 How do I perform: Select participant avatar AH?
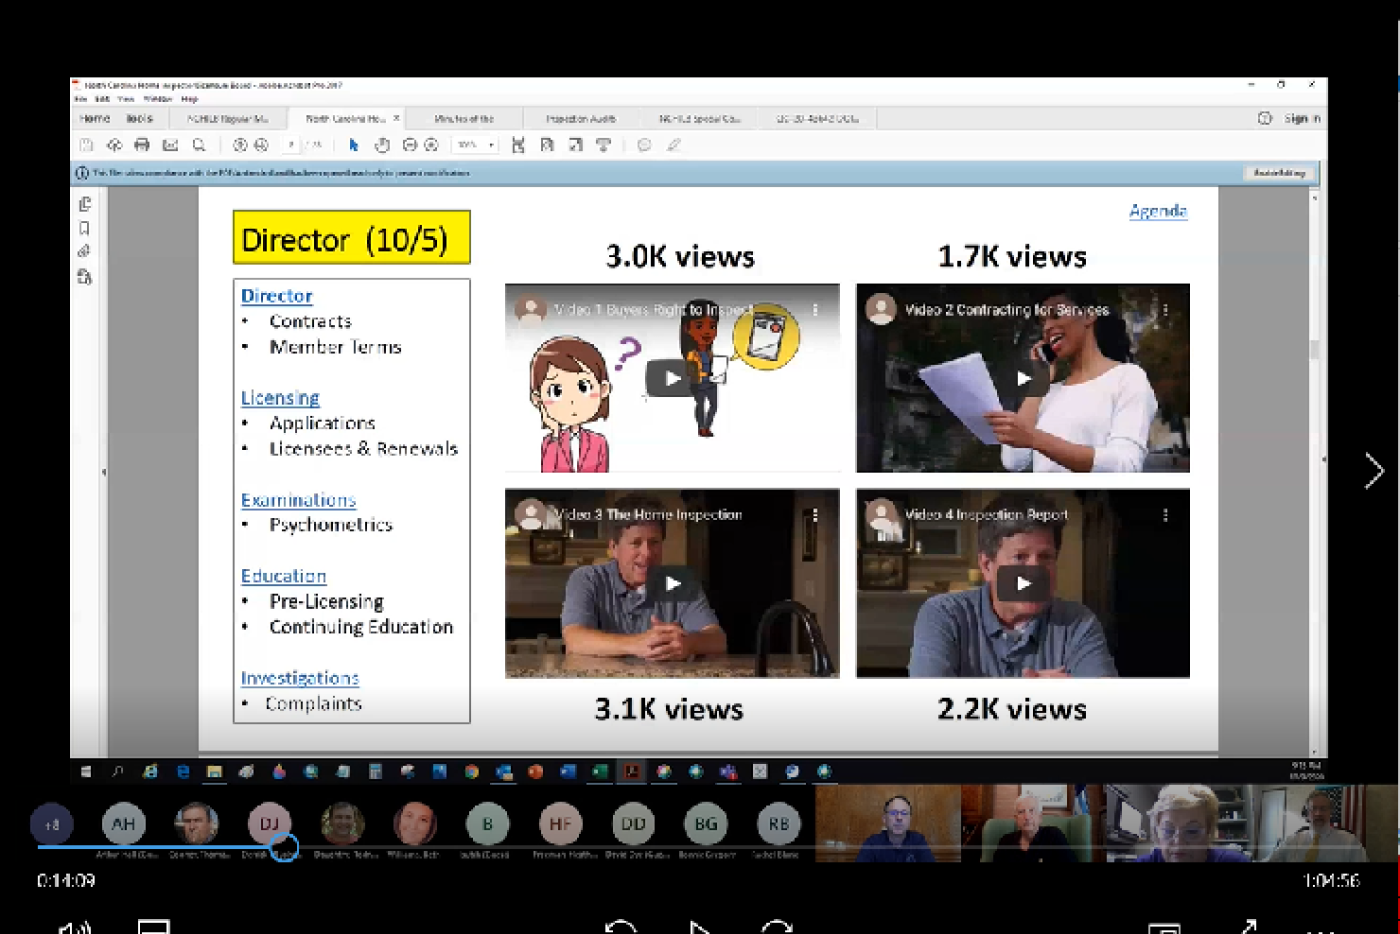coord(124,824)
